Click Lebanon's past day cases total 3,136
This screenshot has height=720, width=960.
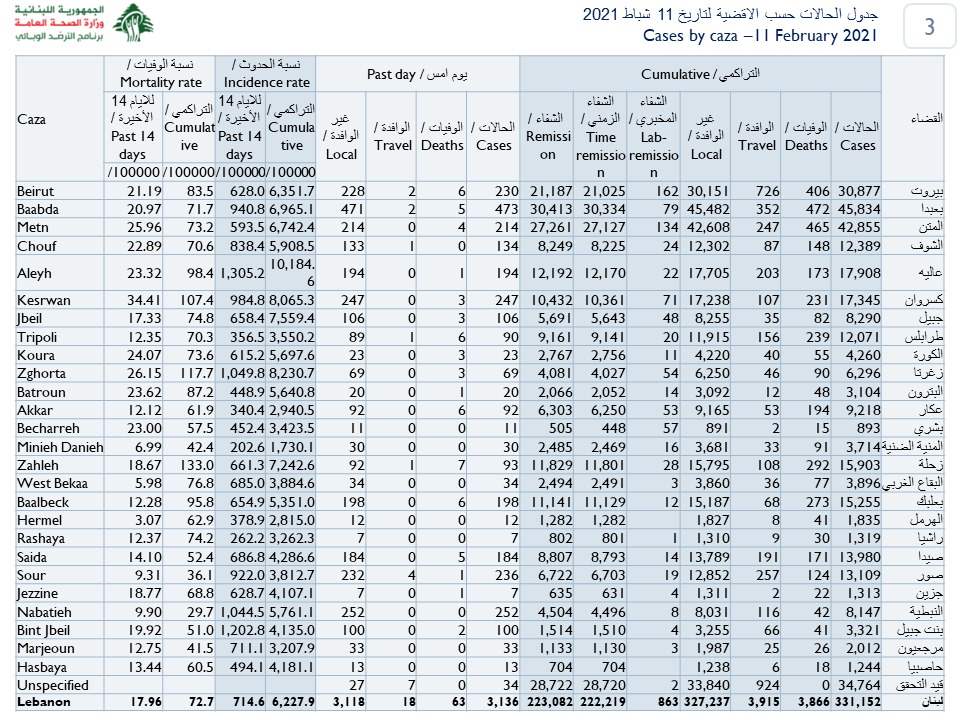click(x=503, y=702)
